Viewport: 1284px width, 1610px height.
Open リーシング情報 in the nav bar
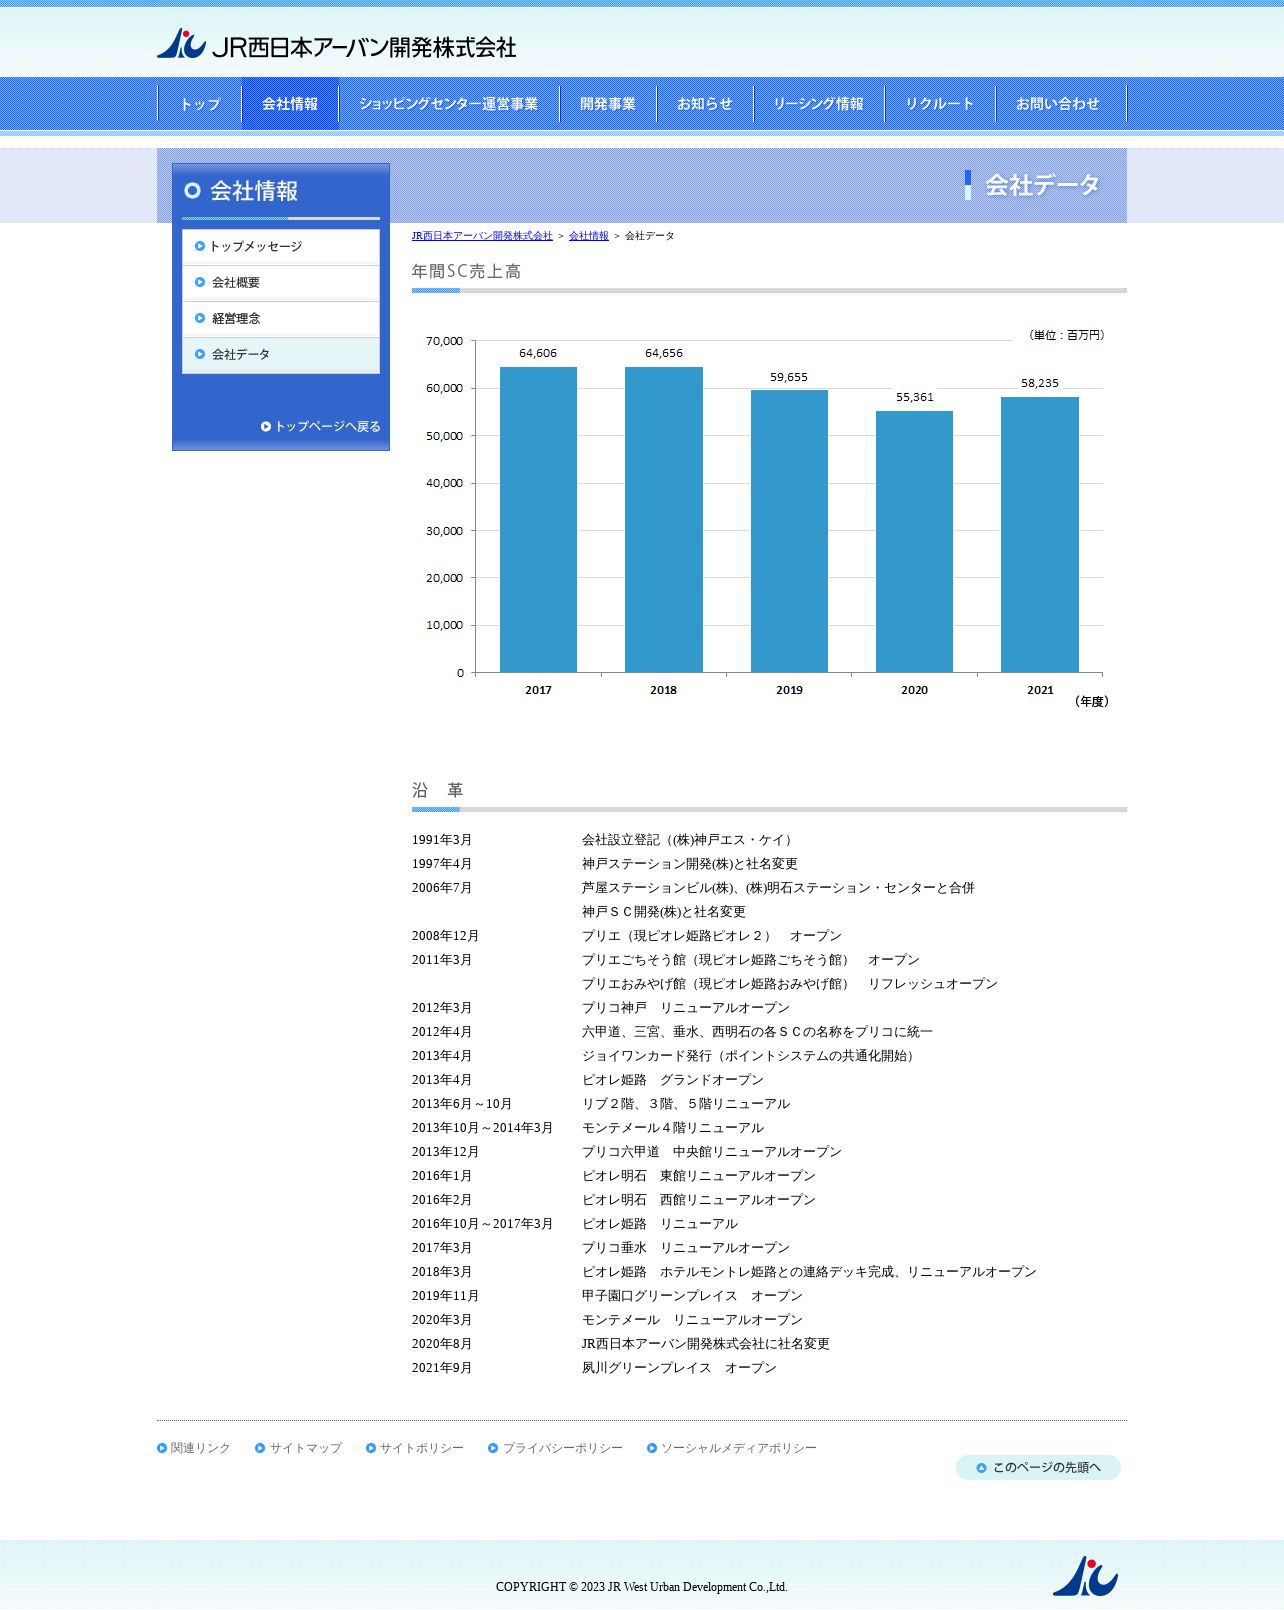coord(819,104)
